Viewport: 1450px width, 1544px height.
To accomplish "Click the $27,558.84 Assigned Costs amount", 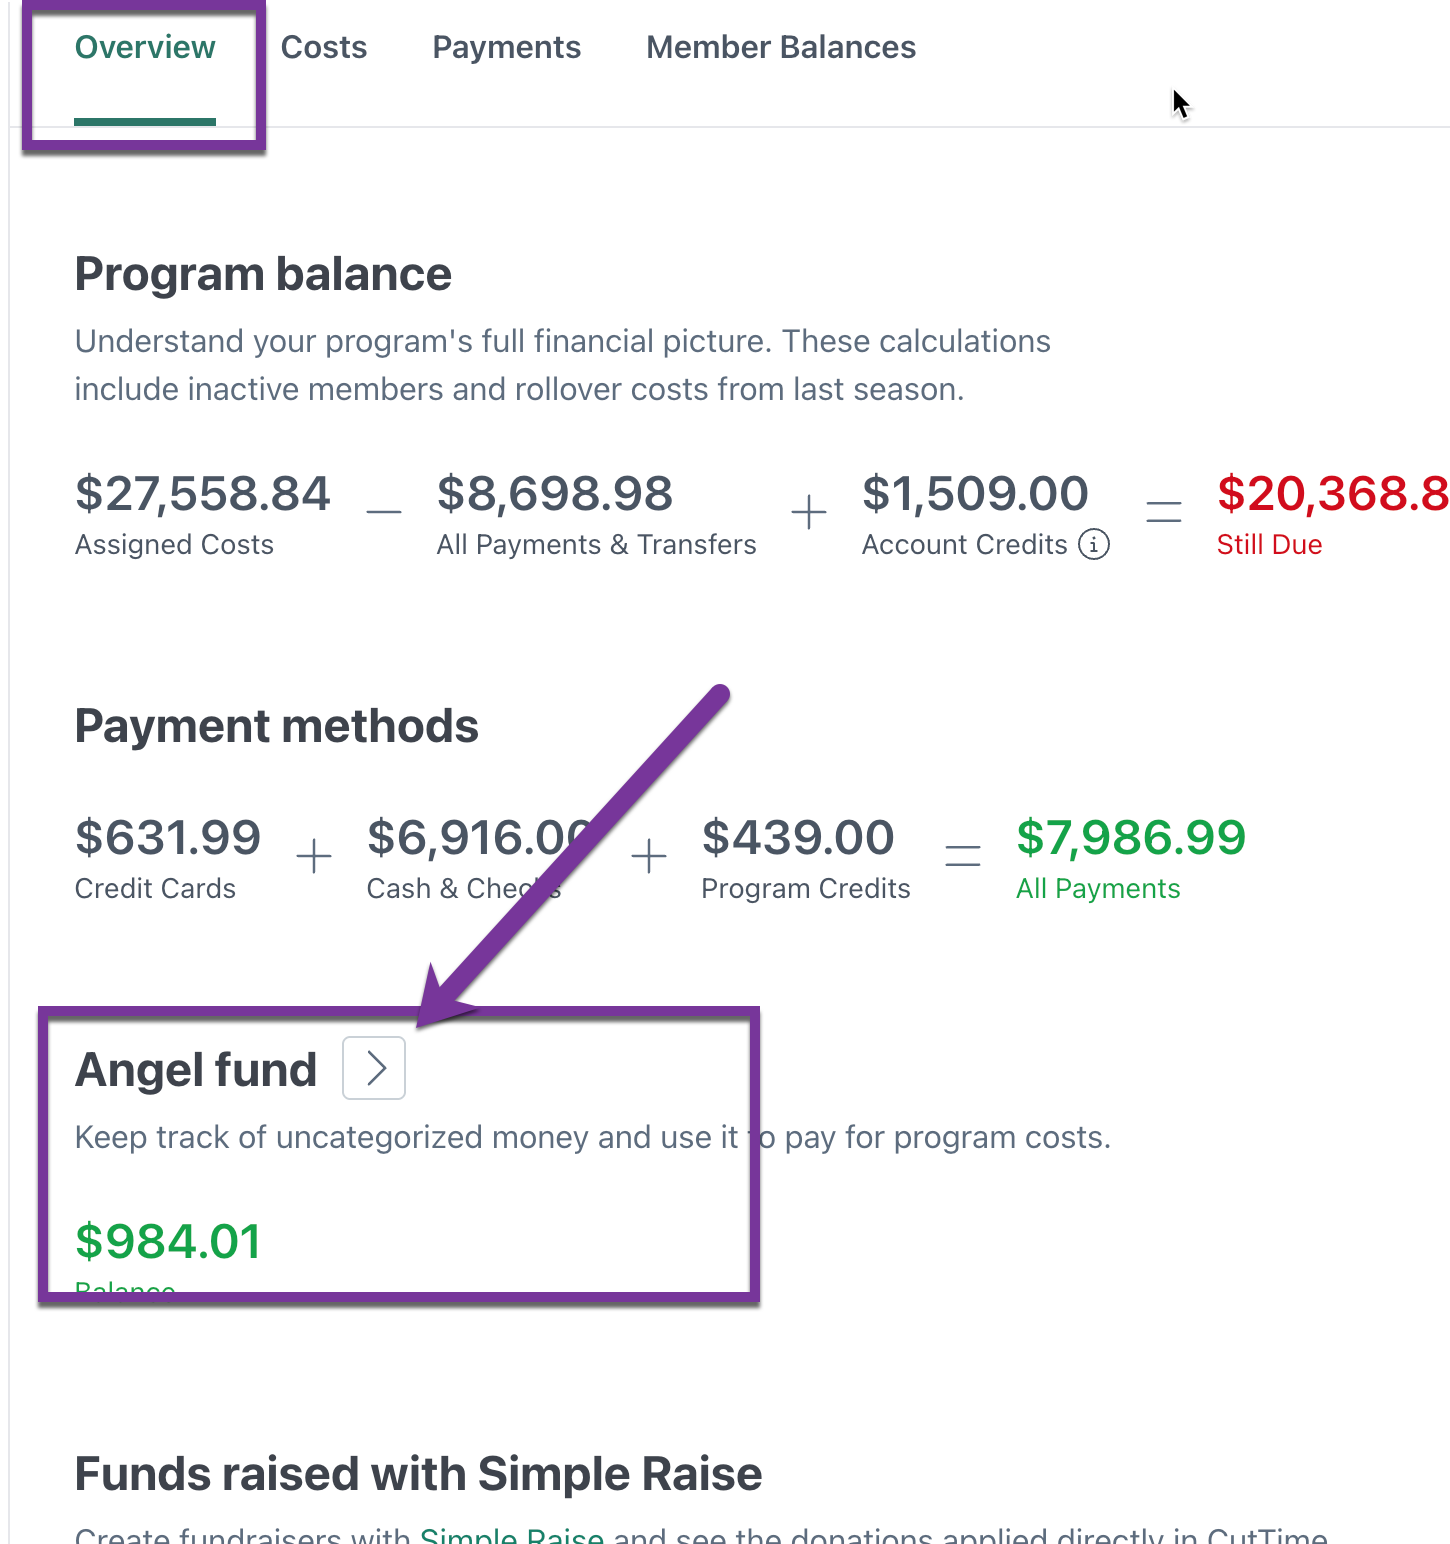I will [202, 494].
